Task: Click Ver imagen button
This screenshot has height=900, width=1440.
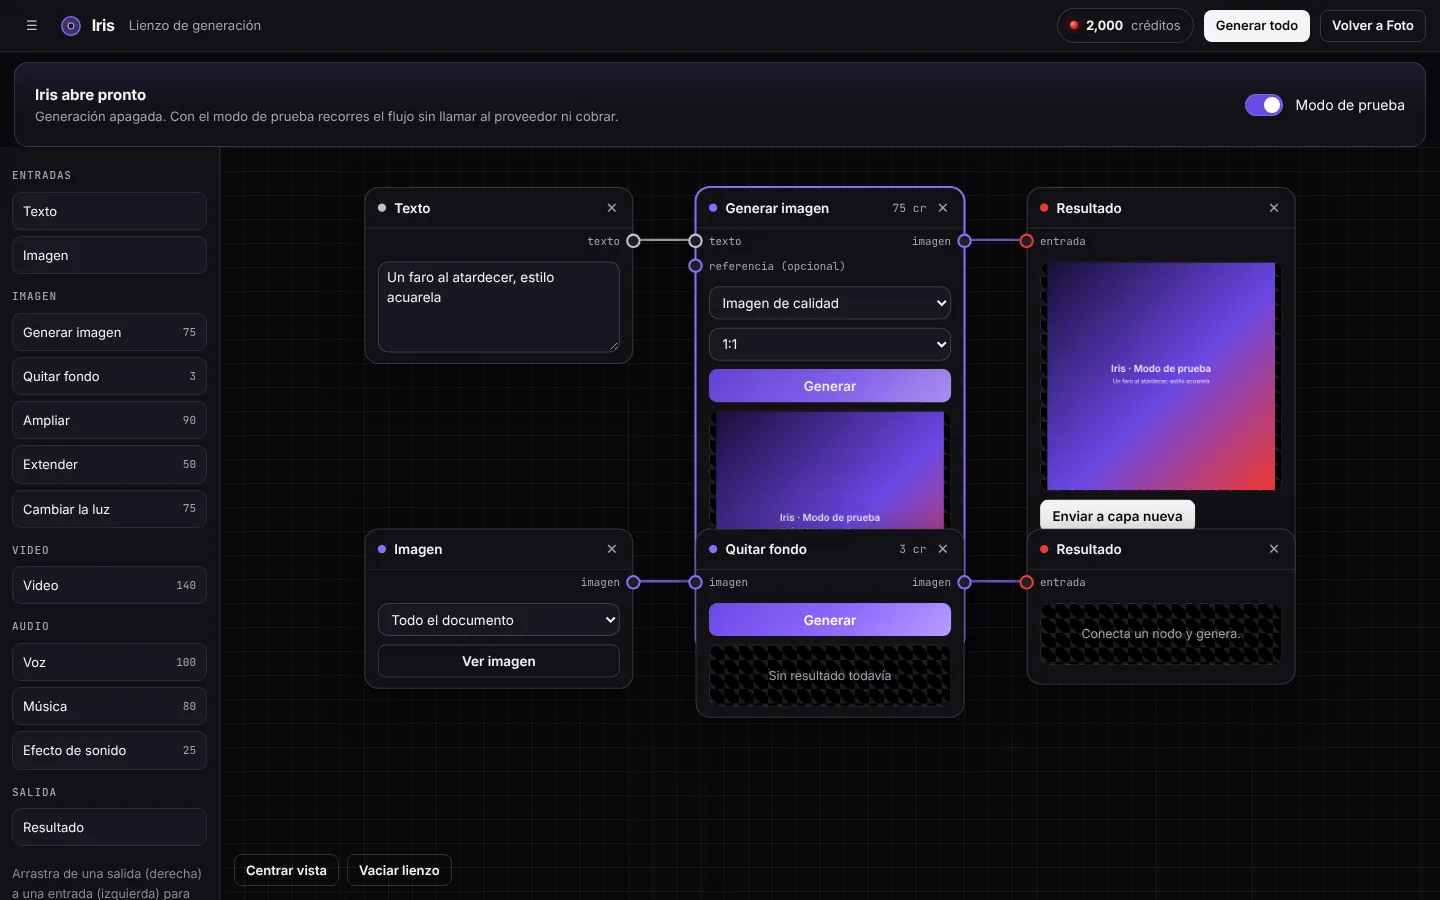Action: tap(499, 661)
